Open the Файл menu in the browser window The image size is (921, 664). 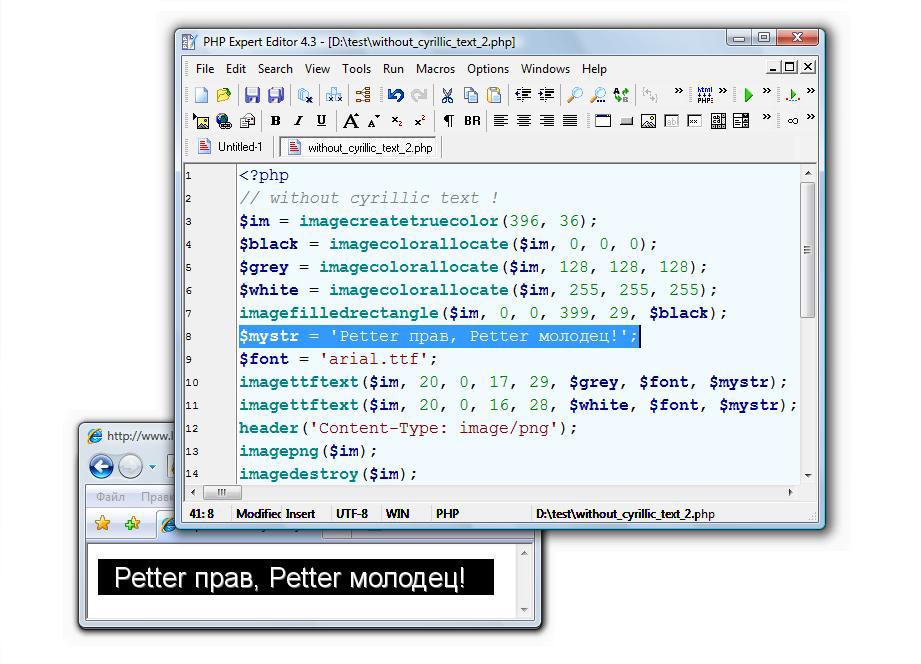click(110, 497)
